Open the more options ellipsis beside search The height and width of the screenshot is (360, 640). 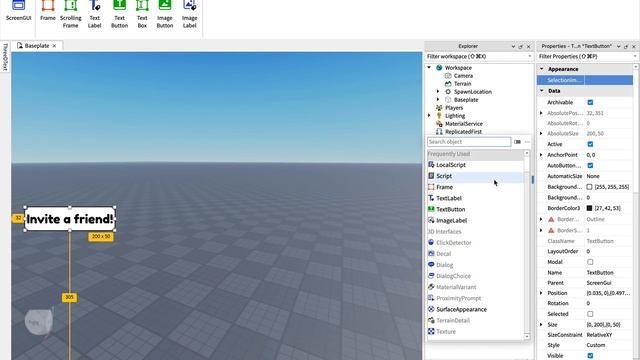click(527, 142)
